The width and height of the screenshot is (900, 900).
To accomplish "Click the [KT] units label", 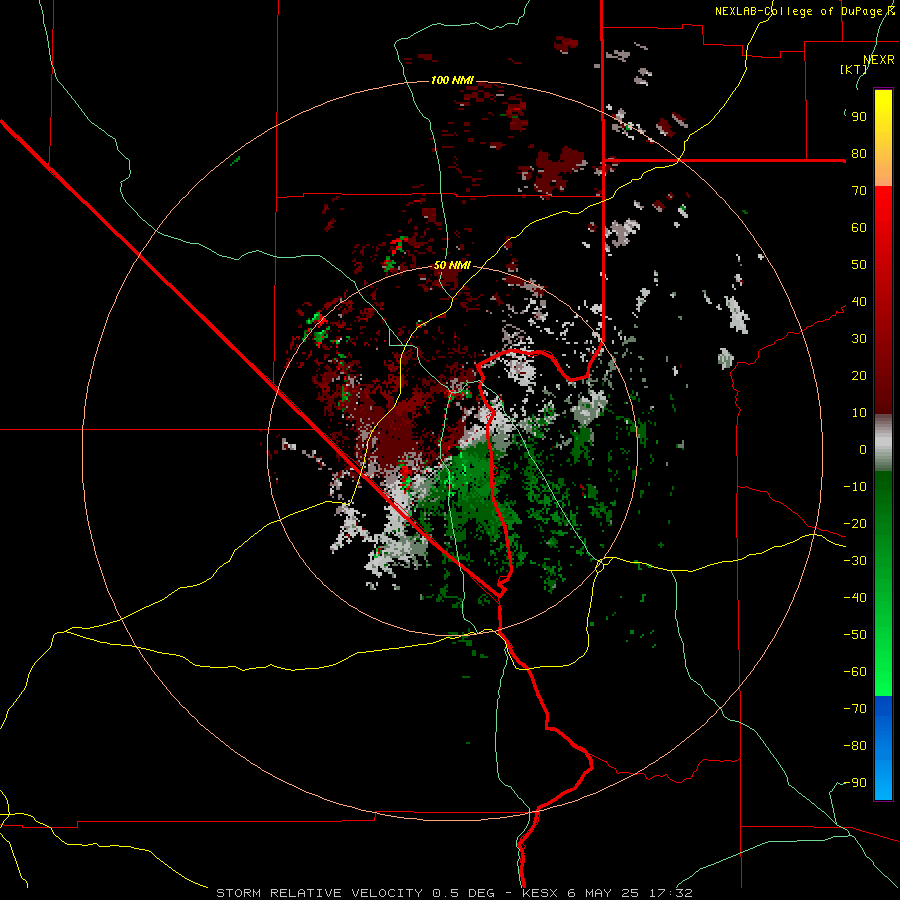I will 854,69.
